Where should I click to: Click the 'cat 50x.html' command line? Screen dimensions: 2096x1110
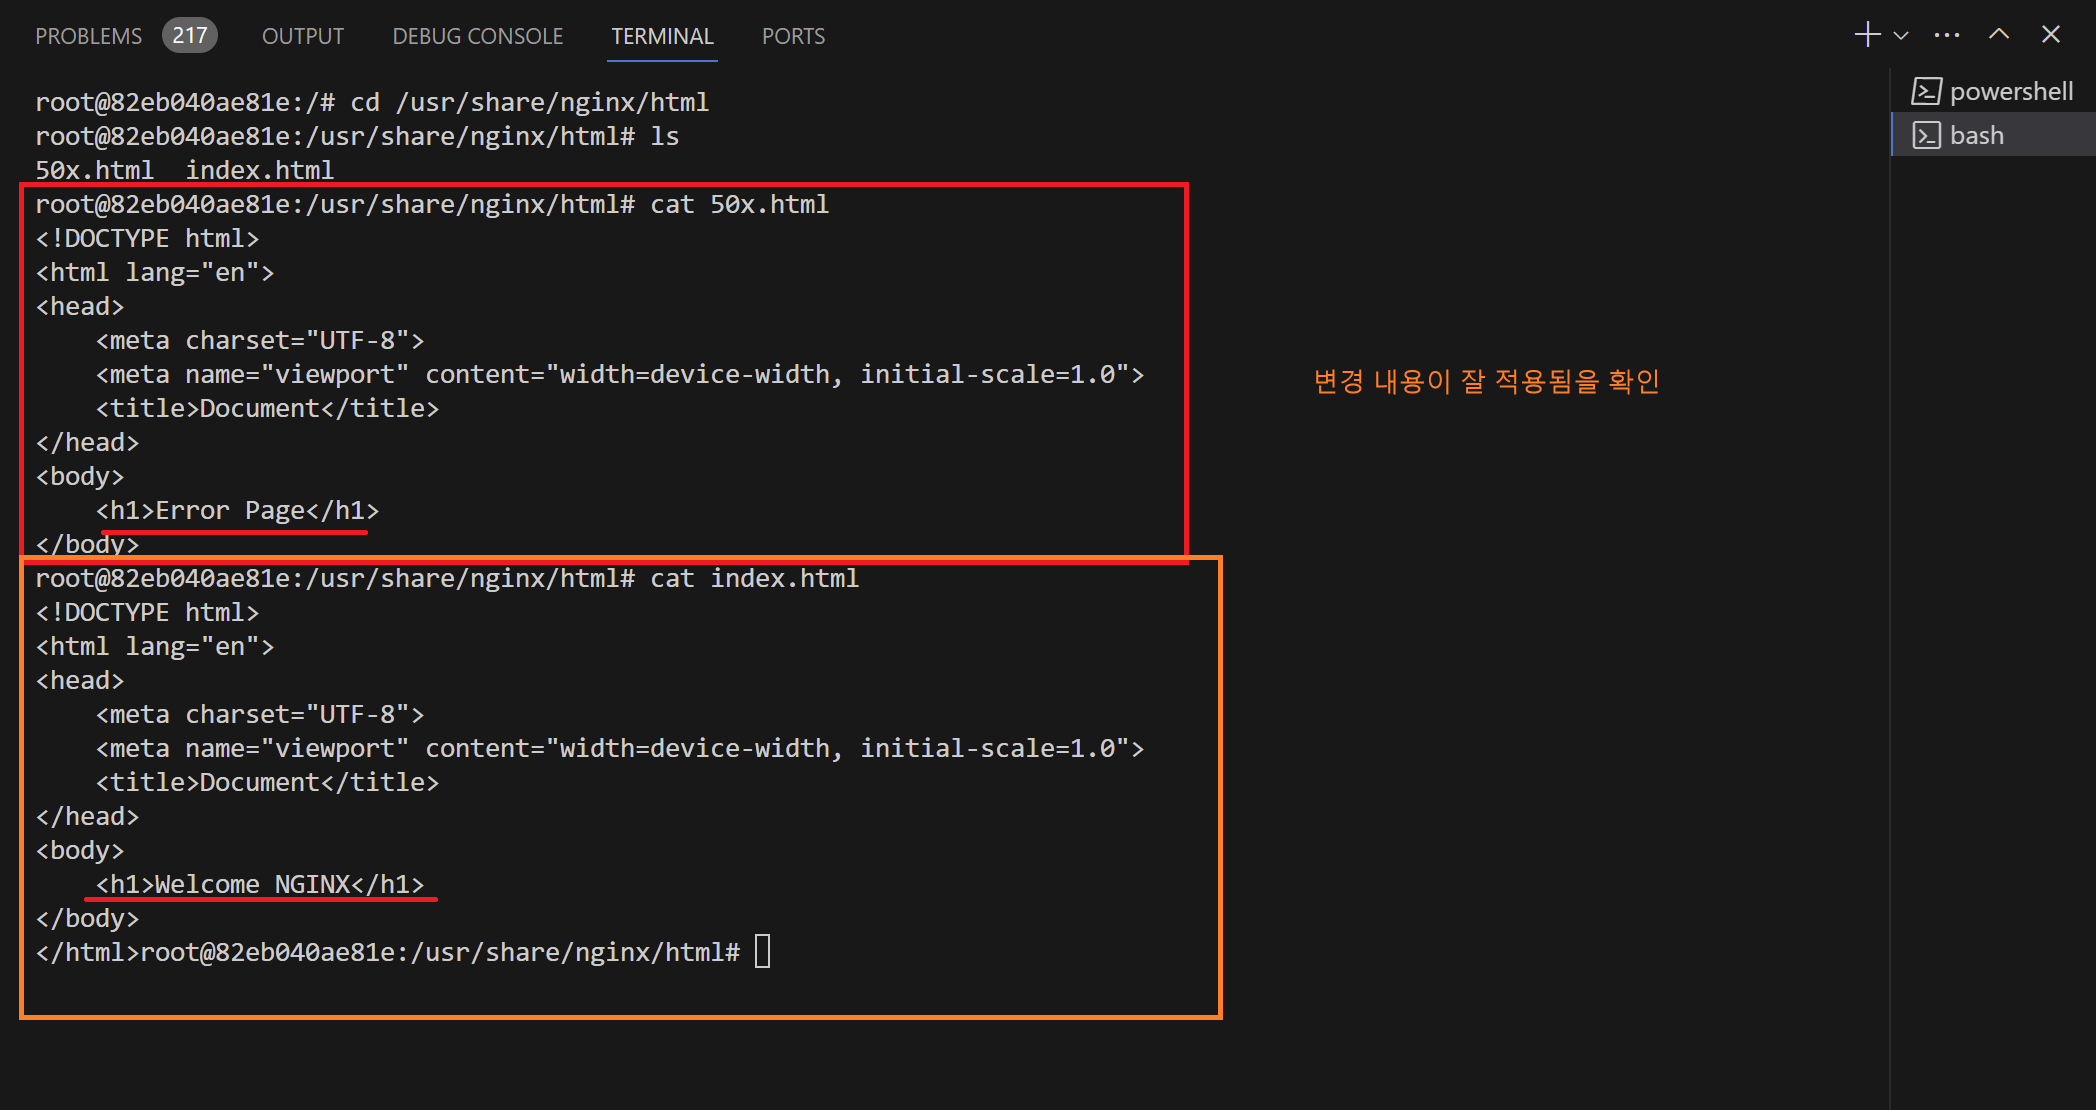point(739,204)
